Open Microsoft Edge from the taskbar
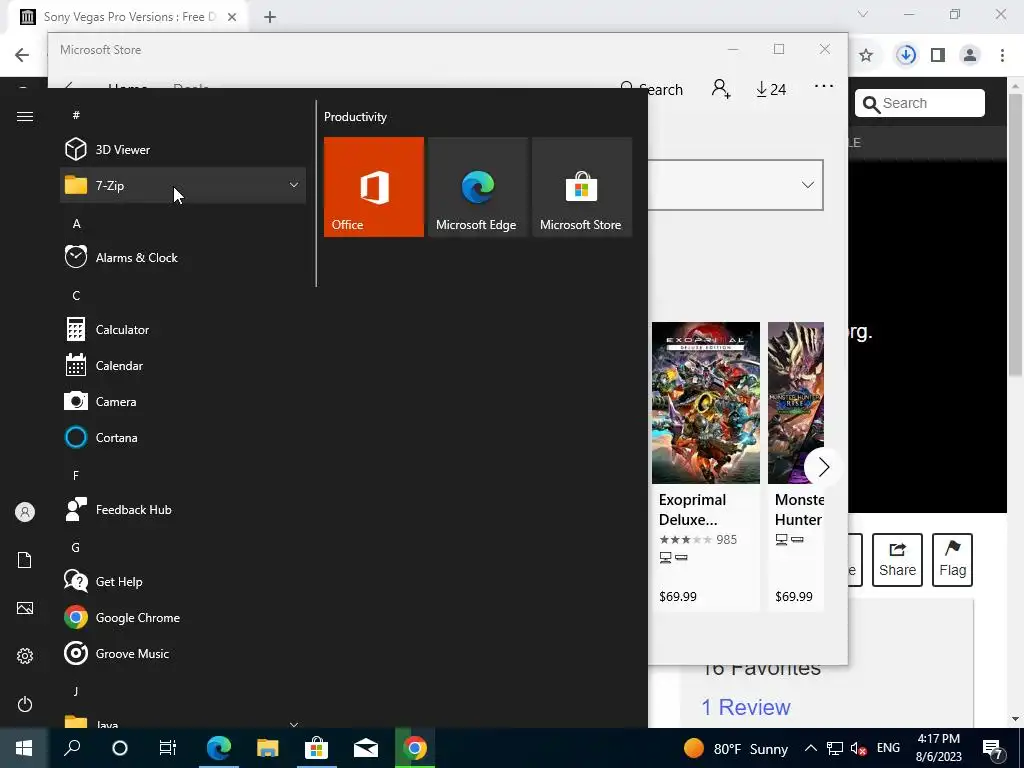The image size is (1024, 768). [x=219, y=748]
